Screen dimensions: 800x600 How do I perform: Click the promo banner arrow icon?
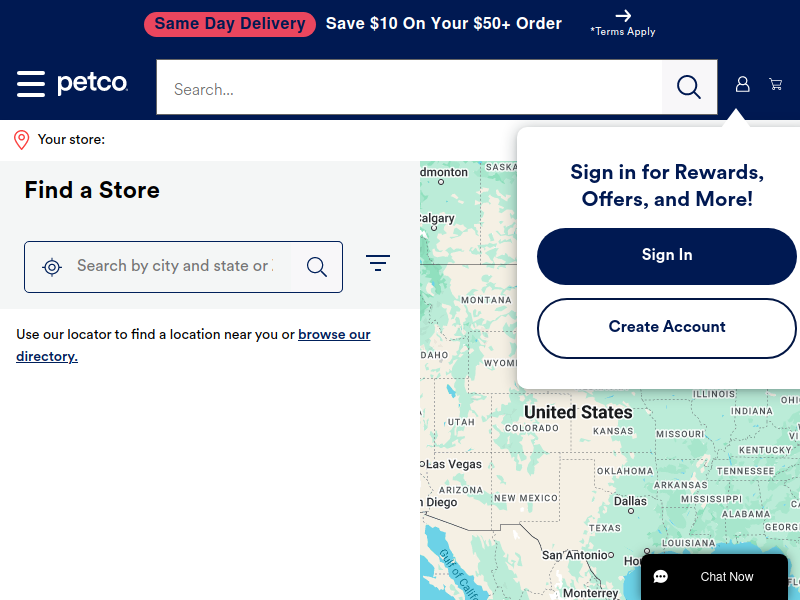pyautogui.click(x=623, y=16)
